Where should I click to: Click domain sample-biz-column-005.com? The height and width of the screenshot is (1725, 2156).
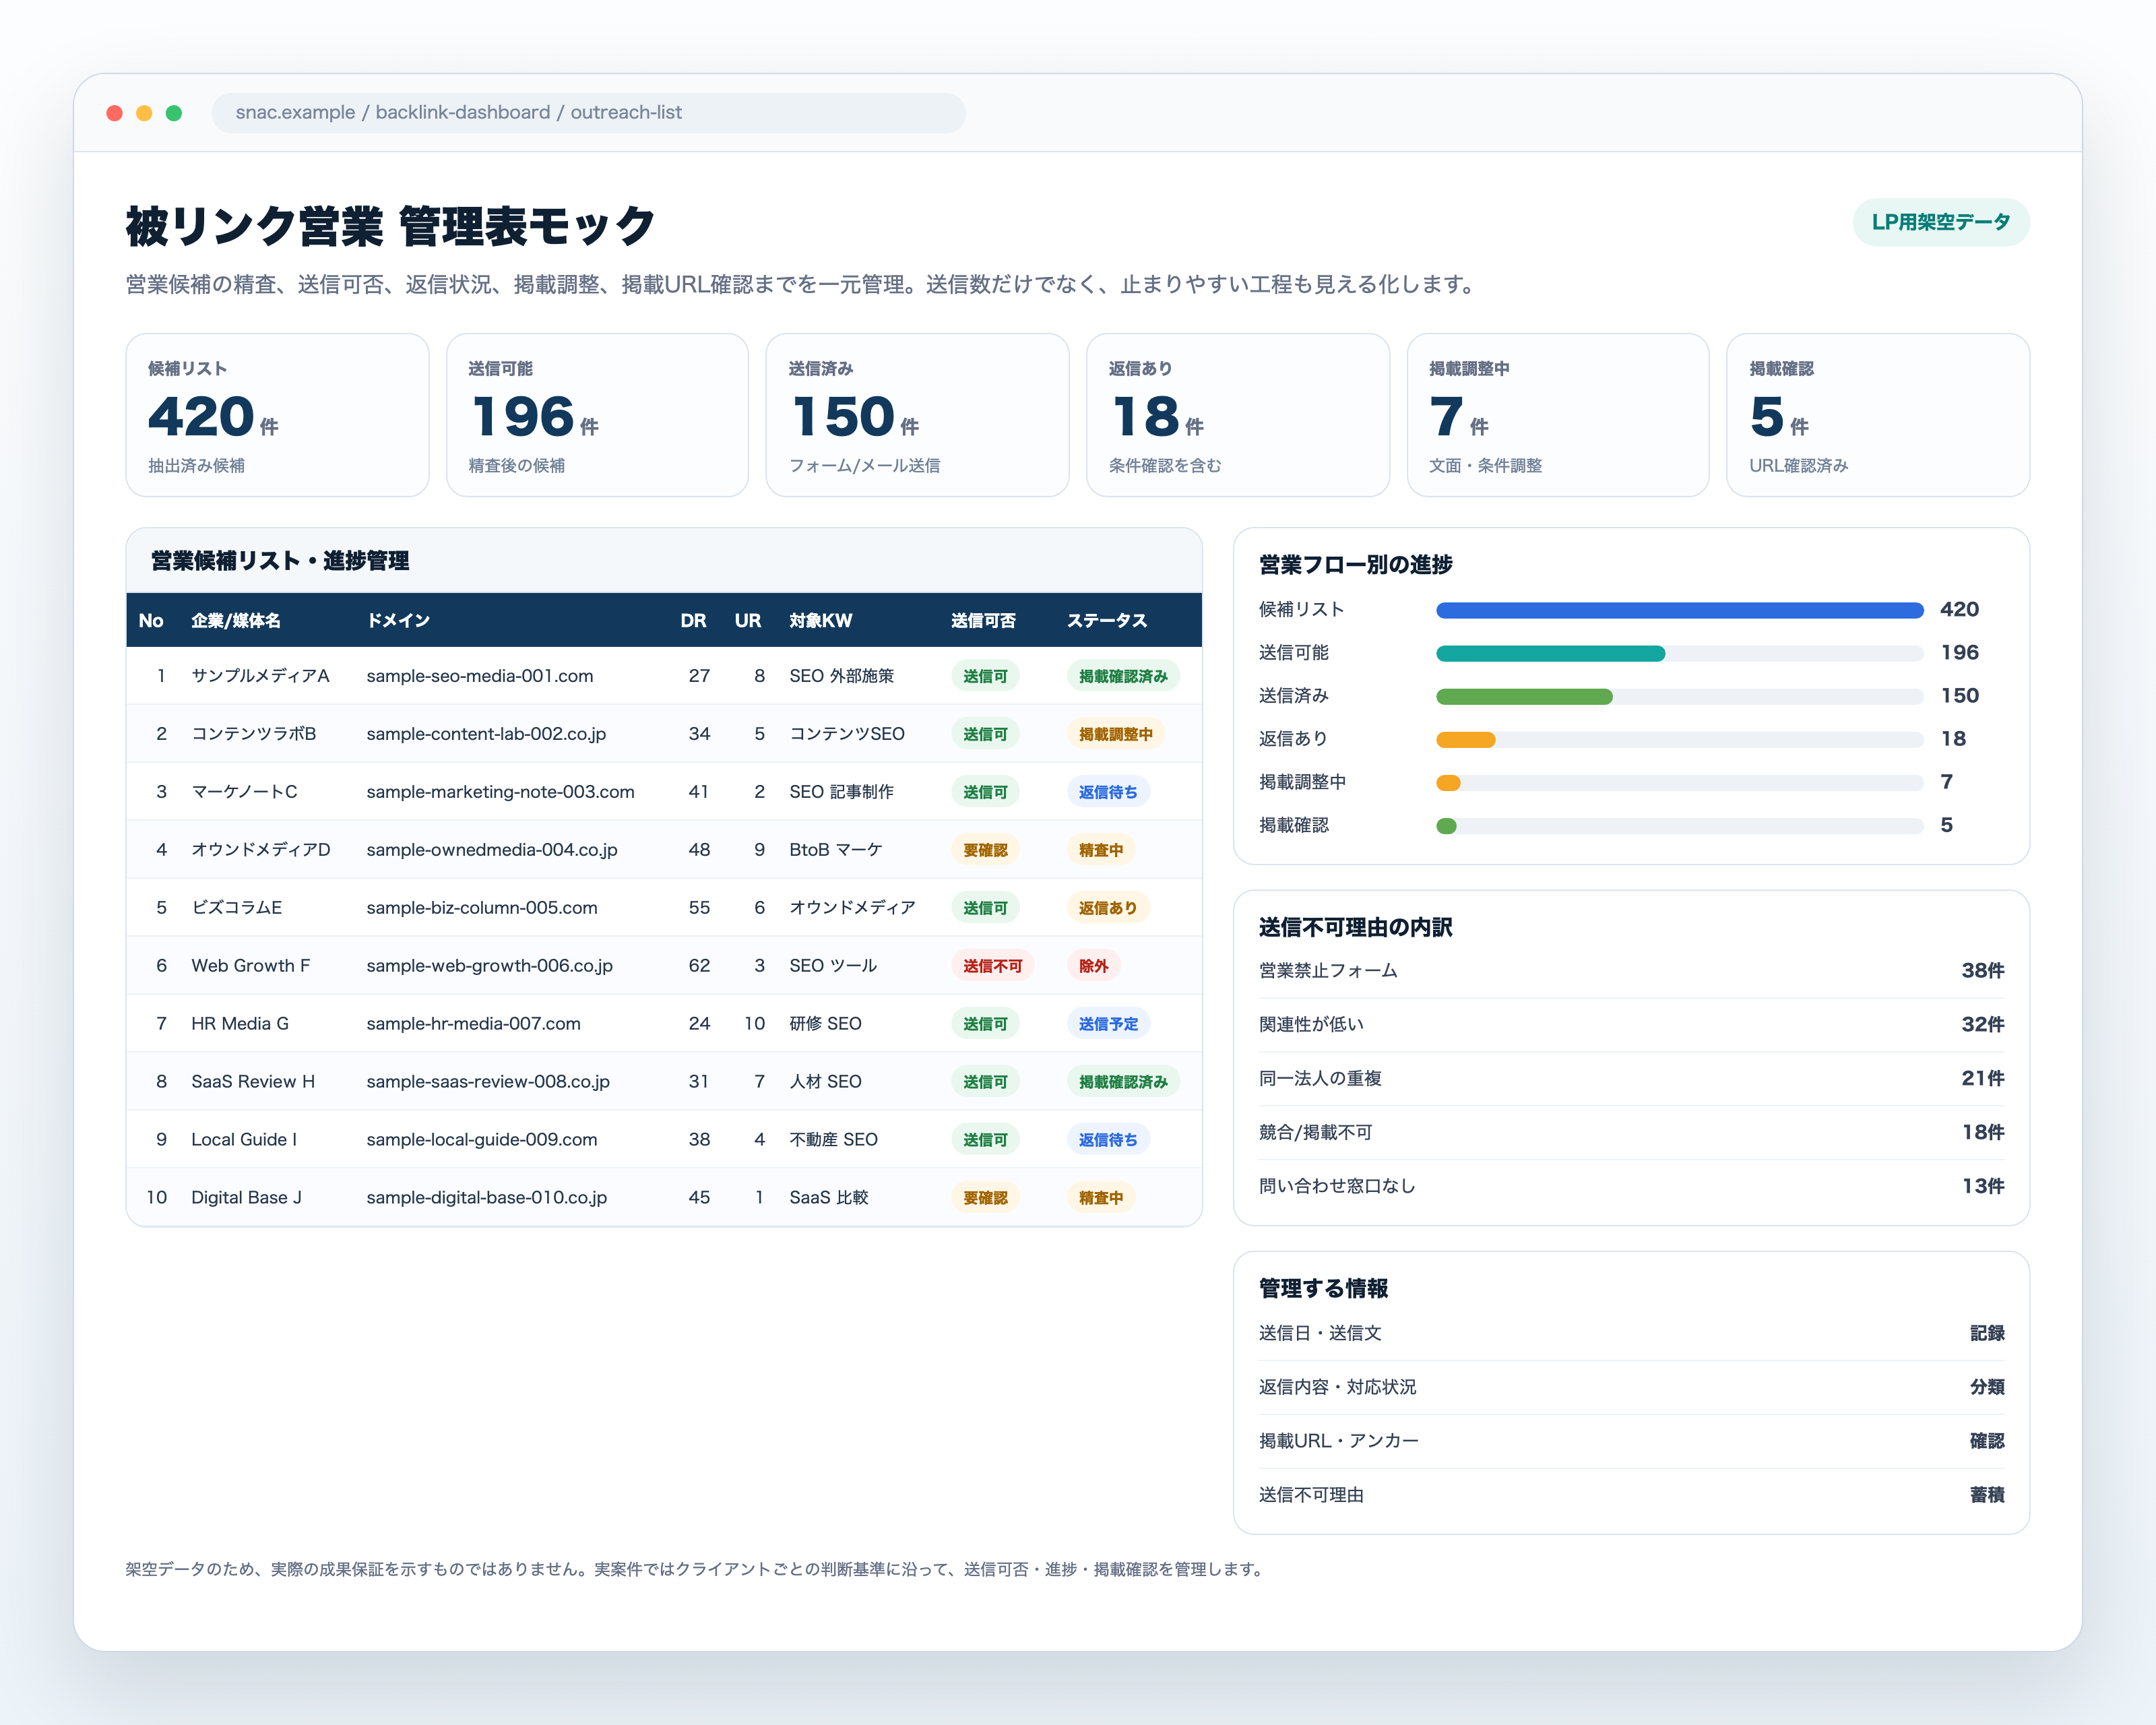pos(482,908)
